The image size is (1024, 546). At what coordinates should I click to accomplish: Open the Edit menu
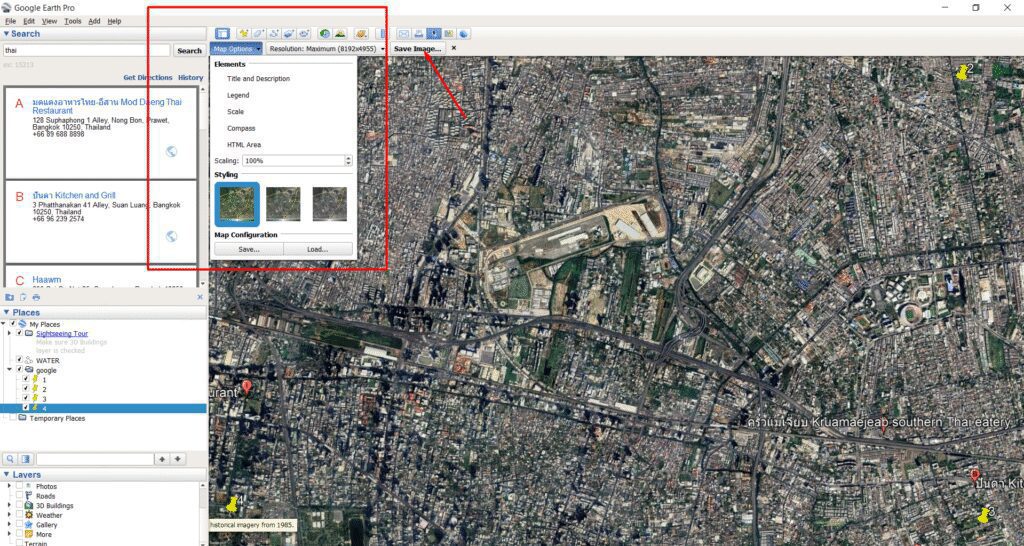coord(29,21)
